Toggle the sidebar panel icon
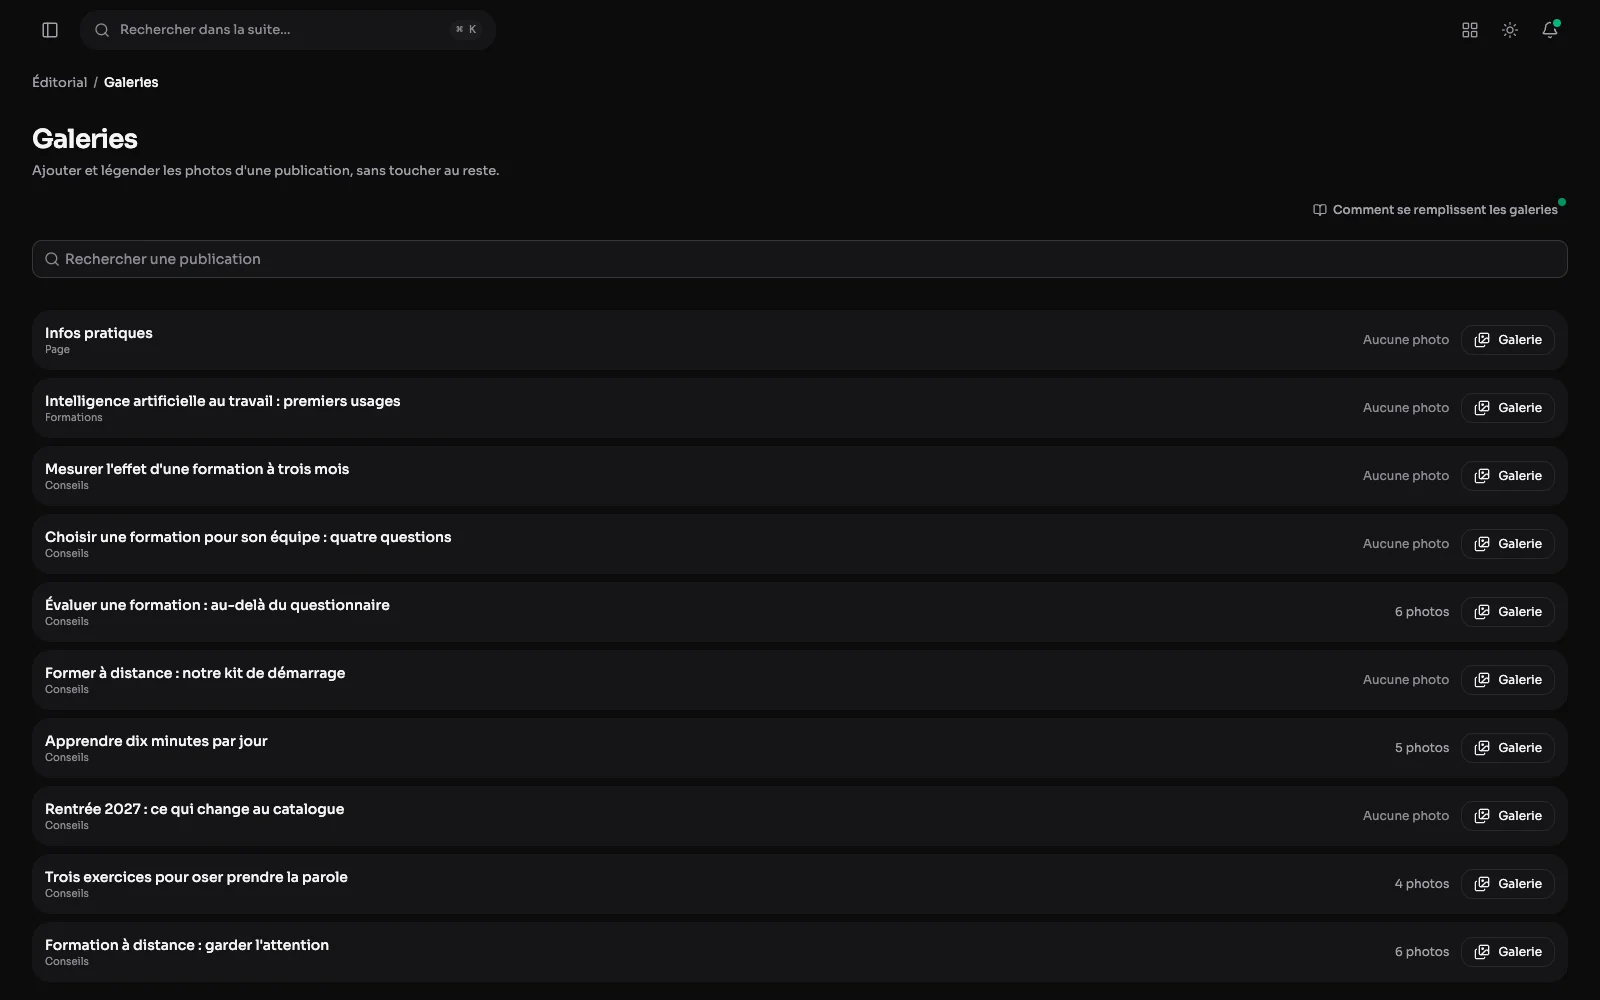Viewport: 1600px width, 1000px height. (x=50, y=30)
